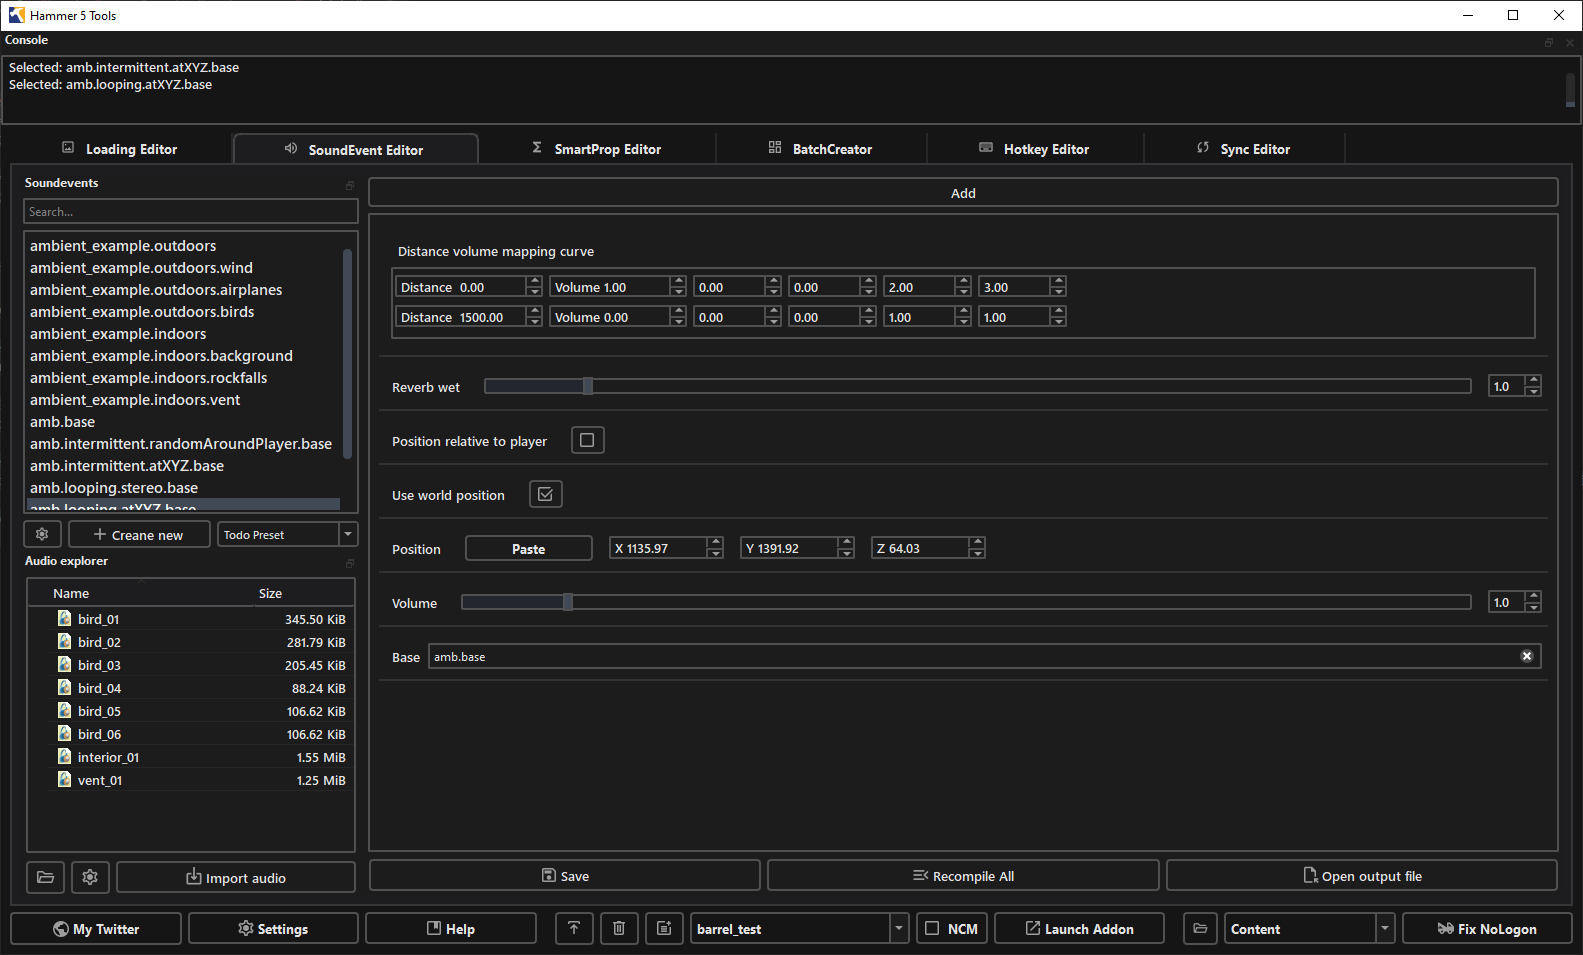This screenshot has height=955, width=1583.
Task: Close the Console panel
Action: click(1570, 42)
